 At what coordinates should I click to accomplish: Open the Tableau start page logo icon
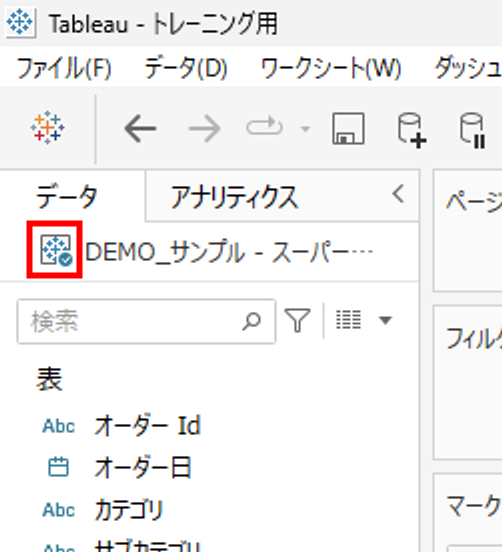[48, 127]
